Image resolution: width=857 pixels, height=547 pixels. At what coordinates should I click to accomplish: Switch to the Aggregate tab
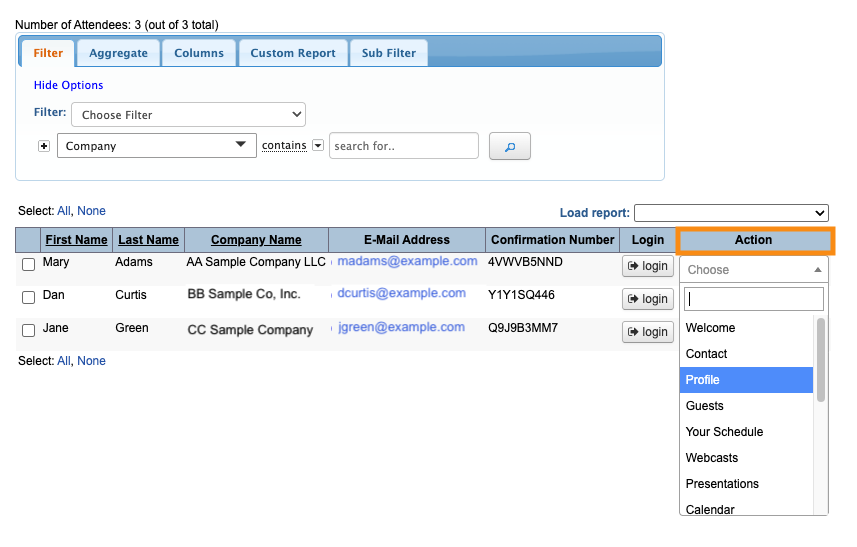click(118, 53)
